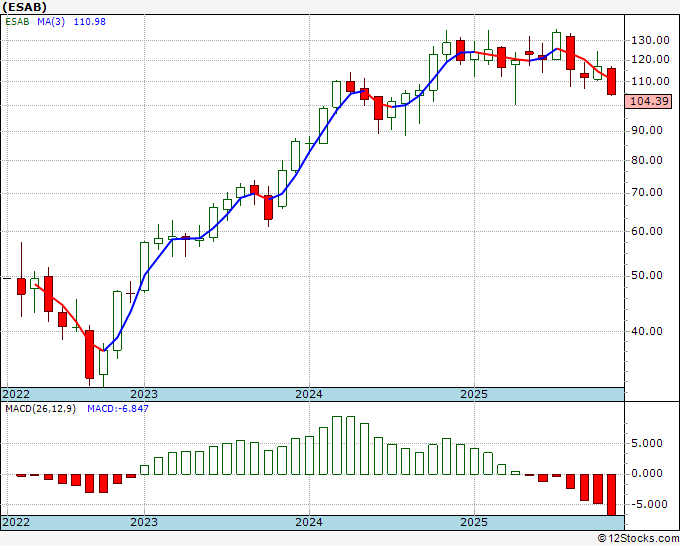Click 2022 on the MACD panel timeline
This screenshot has height=546, width=680.
tap(16, 522)
